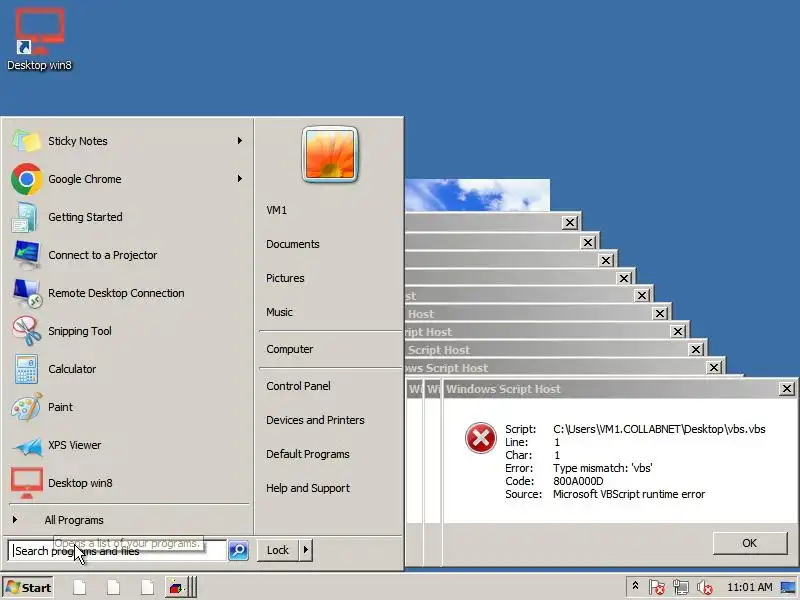Click the second blank document taskbar icon

[x=113, y=588]
